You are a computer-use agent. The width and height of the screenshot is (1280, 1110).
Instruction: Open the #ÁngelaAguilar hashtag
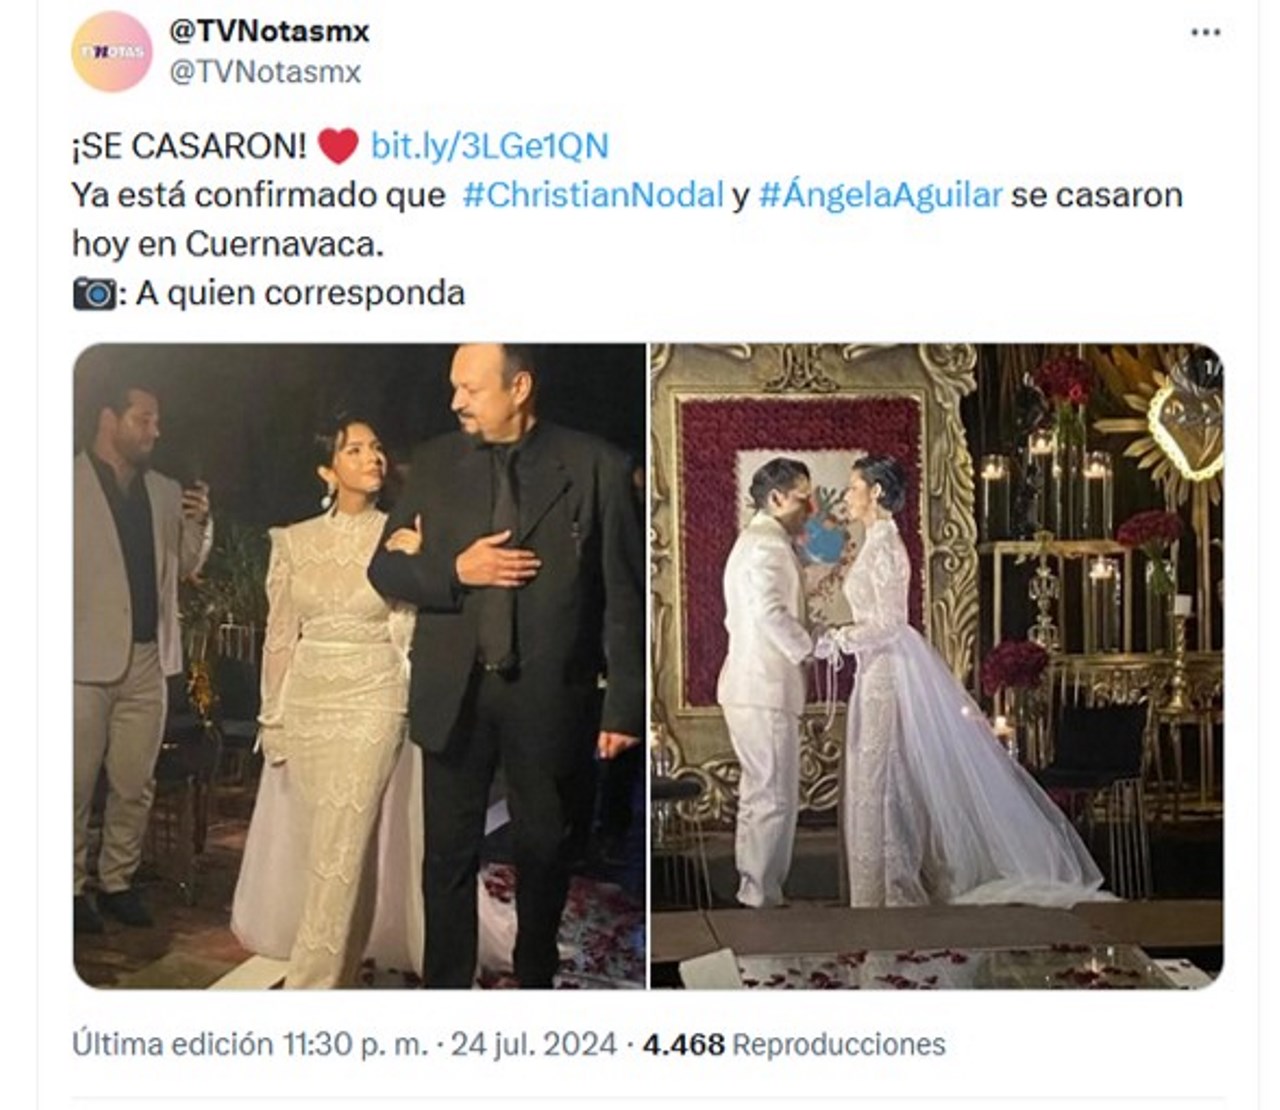880,195
